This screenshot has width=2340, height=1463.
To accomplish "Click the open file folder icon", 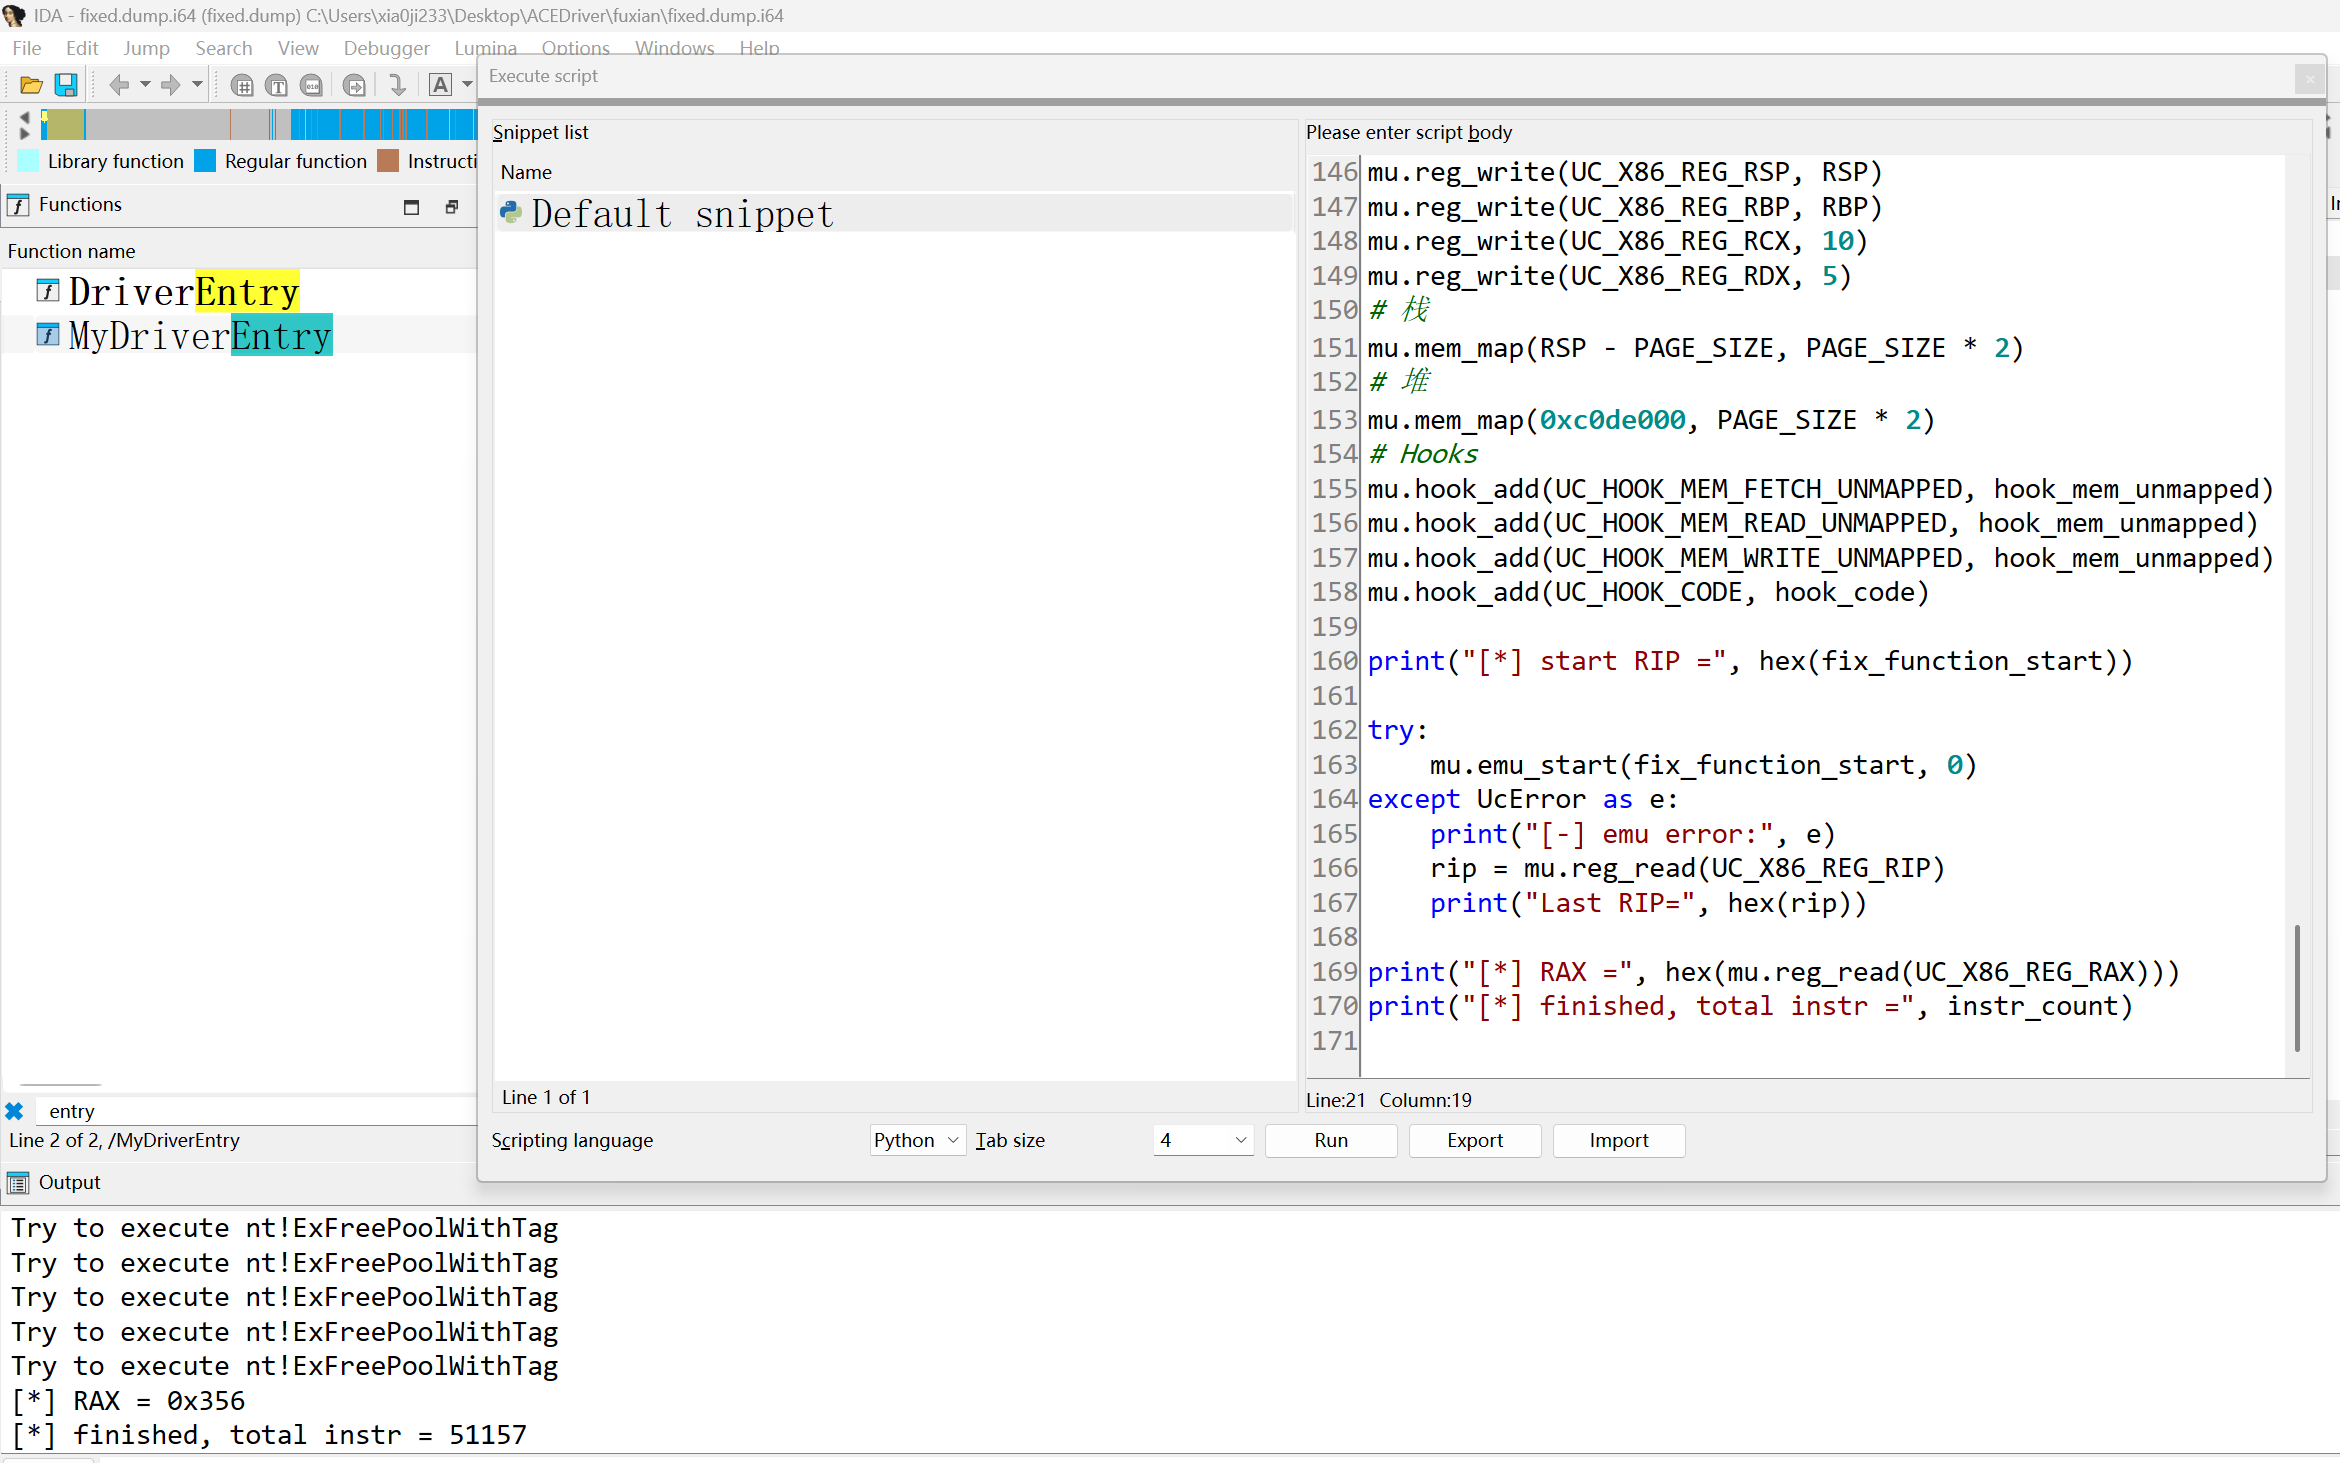I will (31, 85).
